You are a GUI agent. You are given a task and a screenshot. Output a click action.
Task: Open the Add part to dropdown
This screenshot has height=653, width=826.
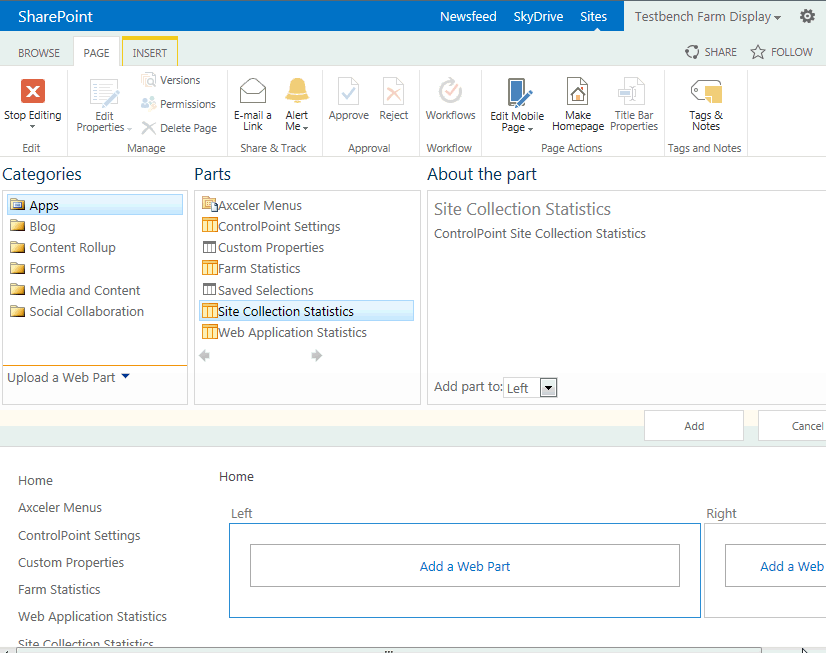547,388
